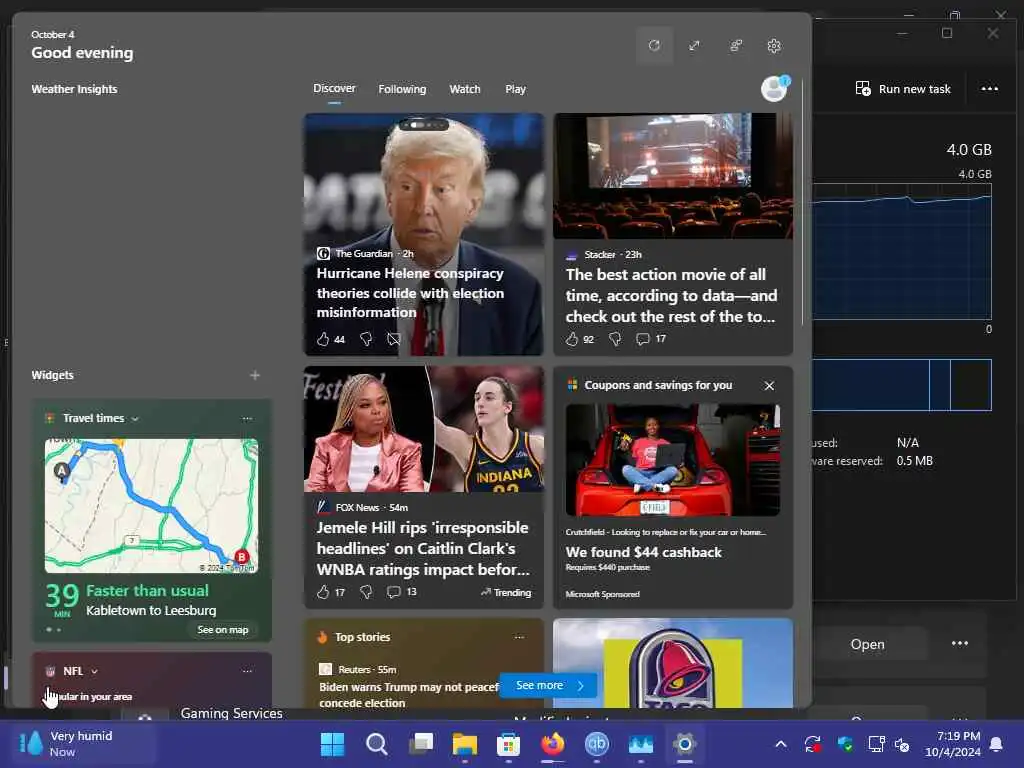1024x768 pixels.
Task: Open Travel times widget more options
Action: click(x=247, y=418)
